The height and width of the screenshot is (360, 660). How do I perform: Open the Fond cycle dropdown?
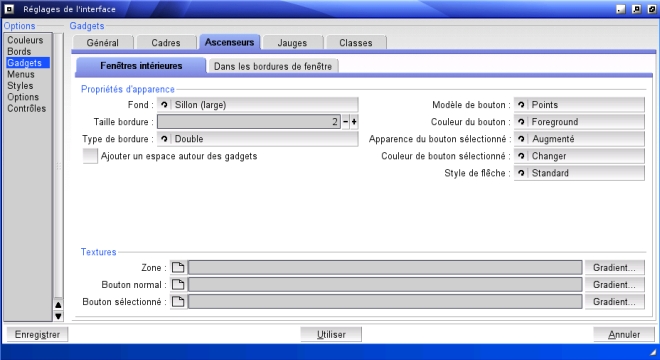click(x=258, y=104)
